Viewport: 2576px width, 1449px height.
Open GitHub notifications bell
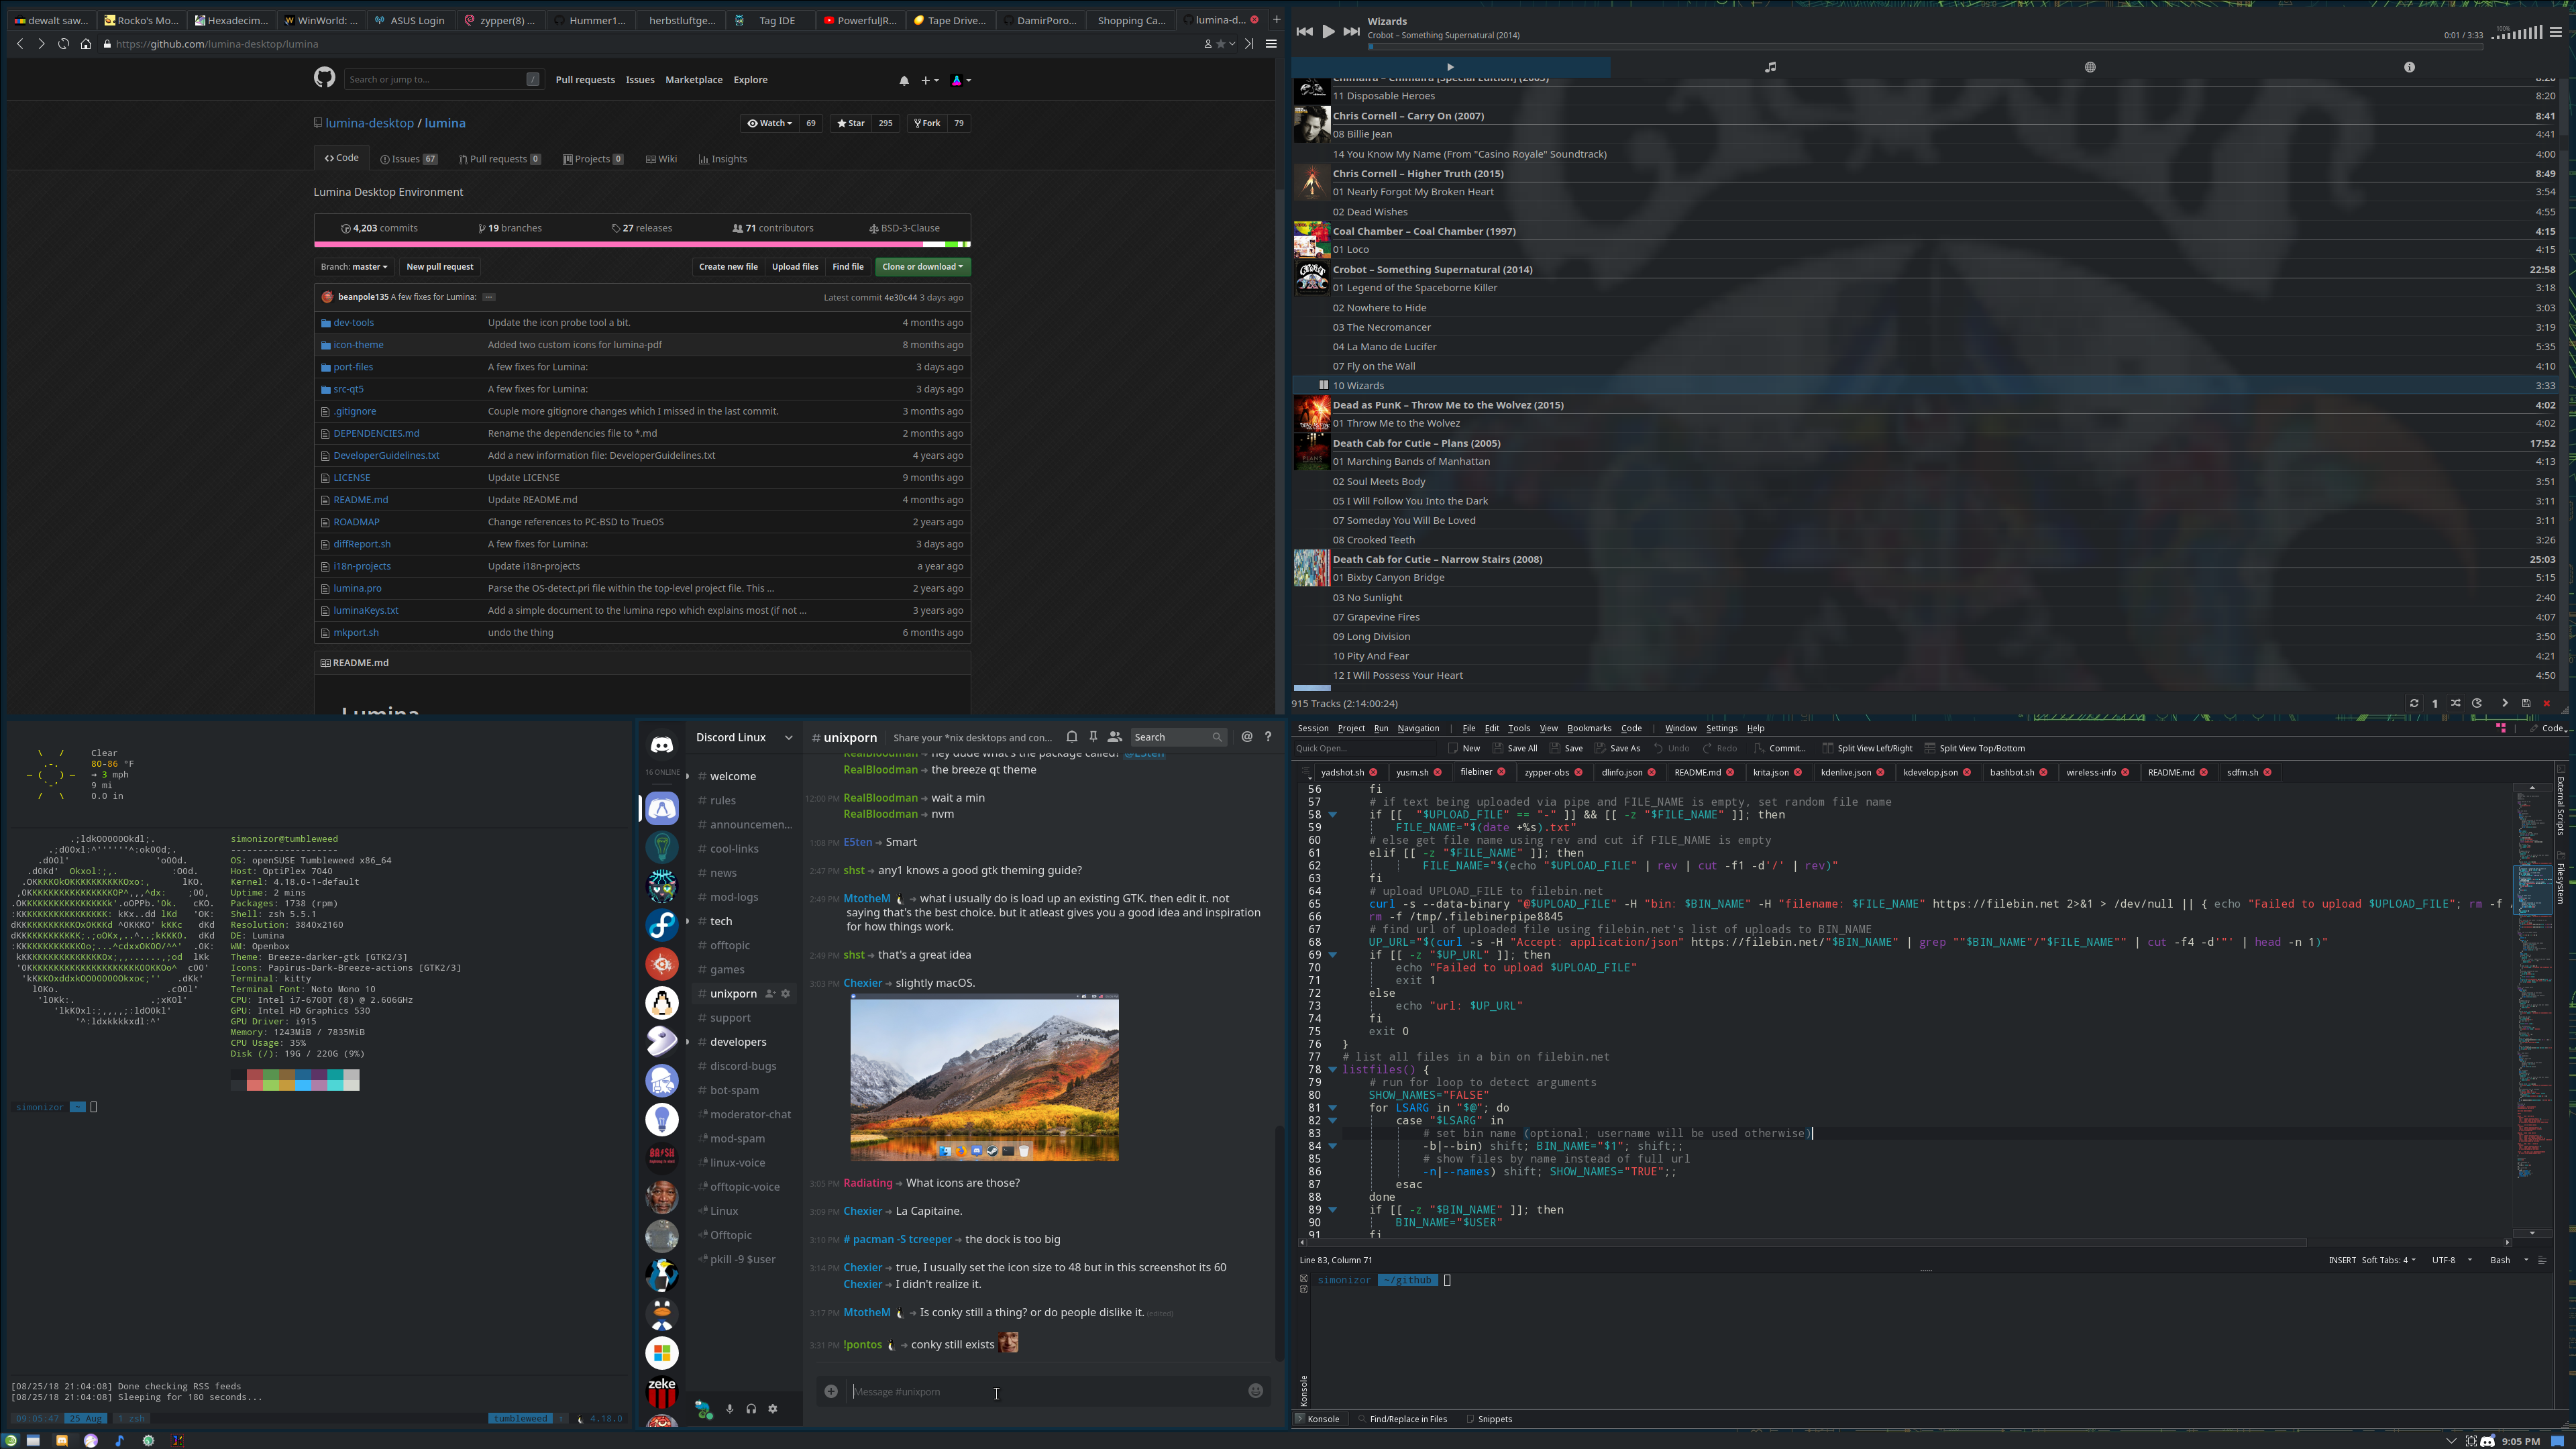point(904,80)
